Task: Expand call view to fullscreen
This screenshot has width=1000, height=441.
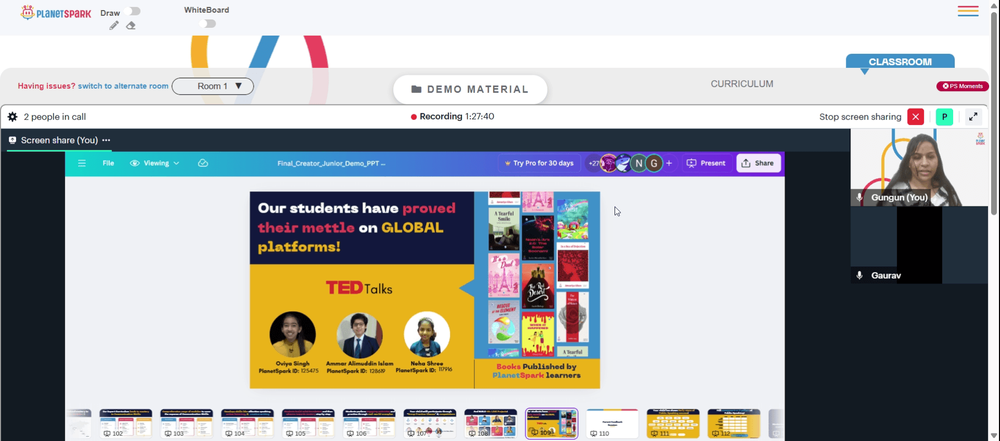Action: 973,117
